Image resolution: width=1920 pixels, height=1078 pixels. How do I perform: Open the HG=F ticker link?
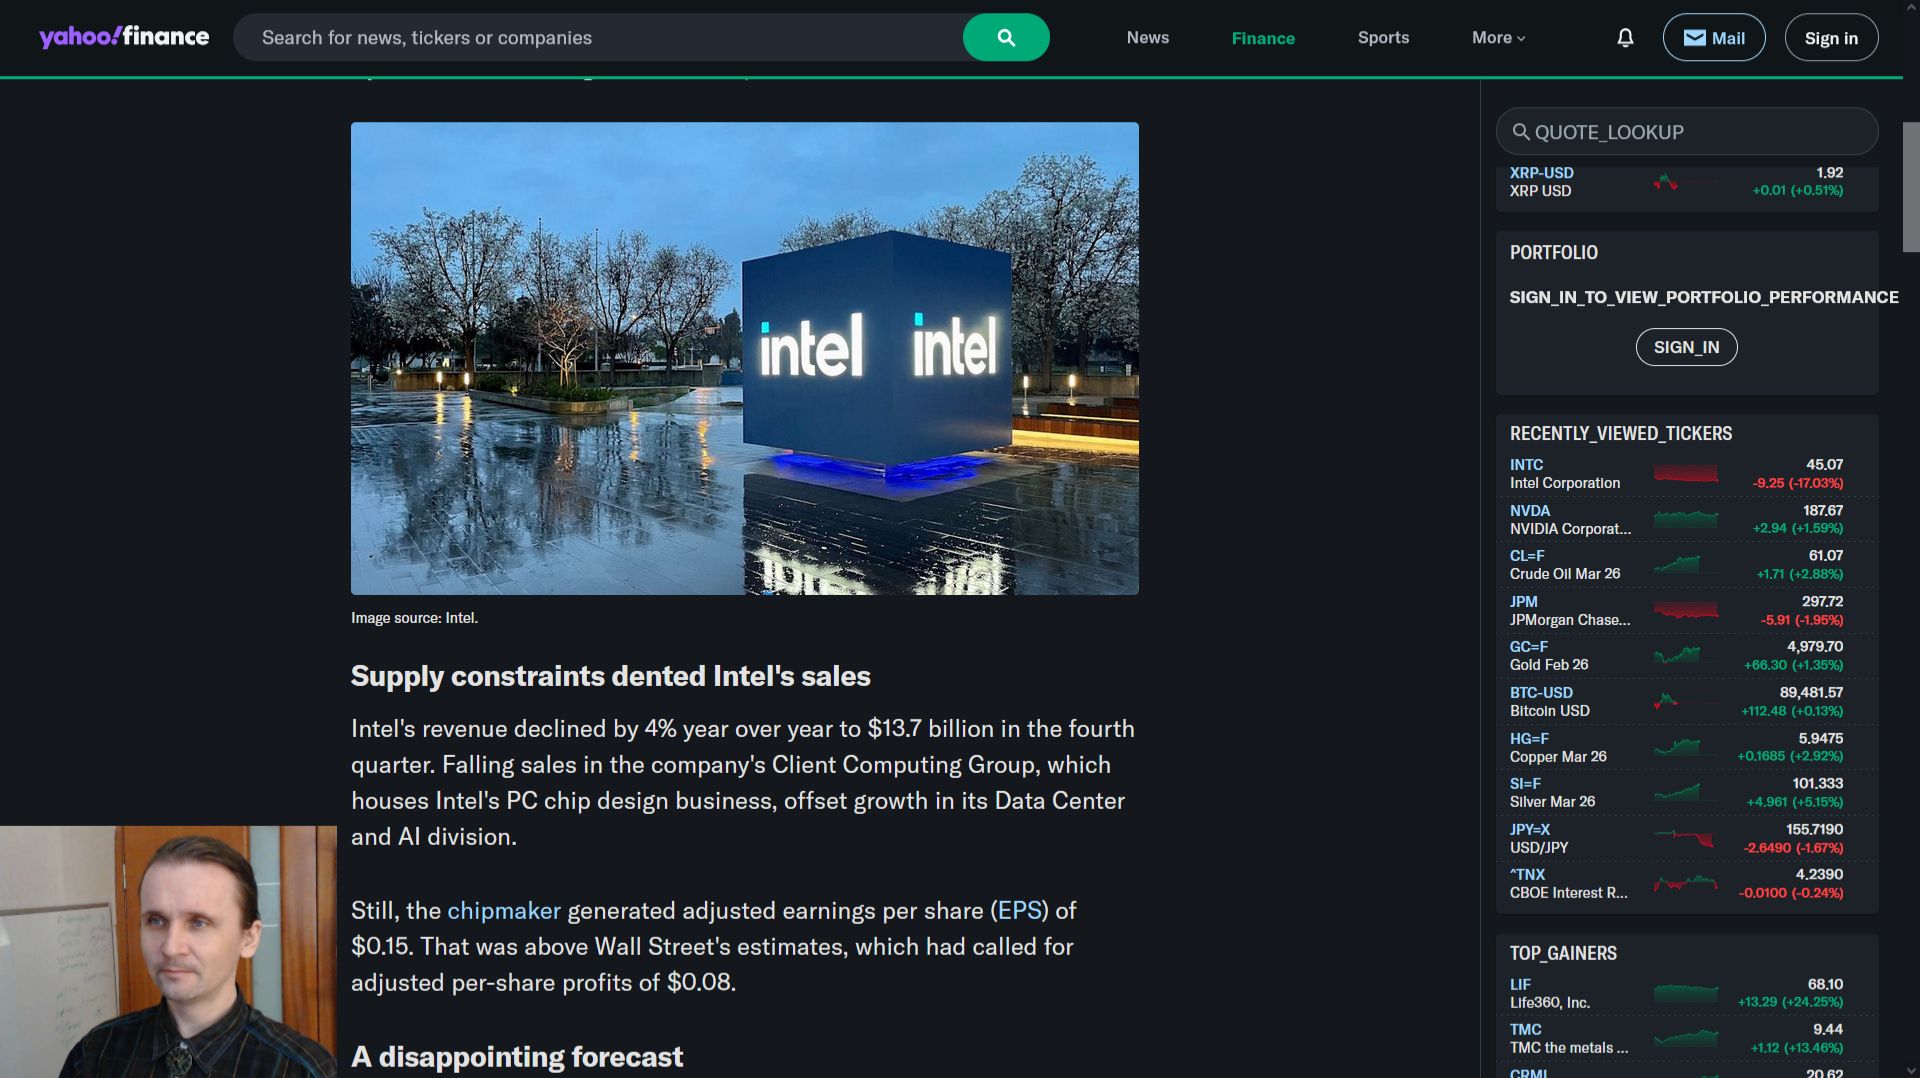click(x=1529, y=739)
